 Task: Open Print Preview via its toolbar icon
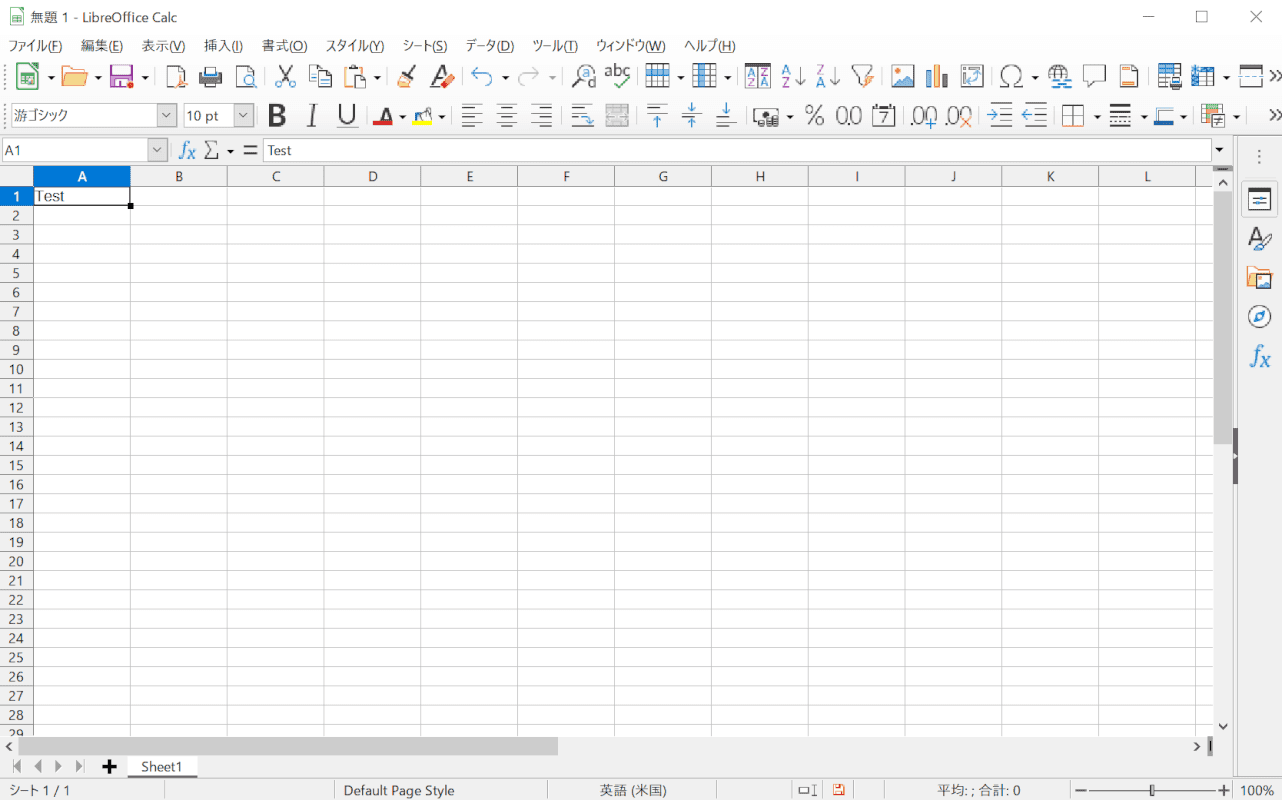[x=245, y=76]
